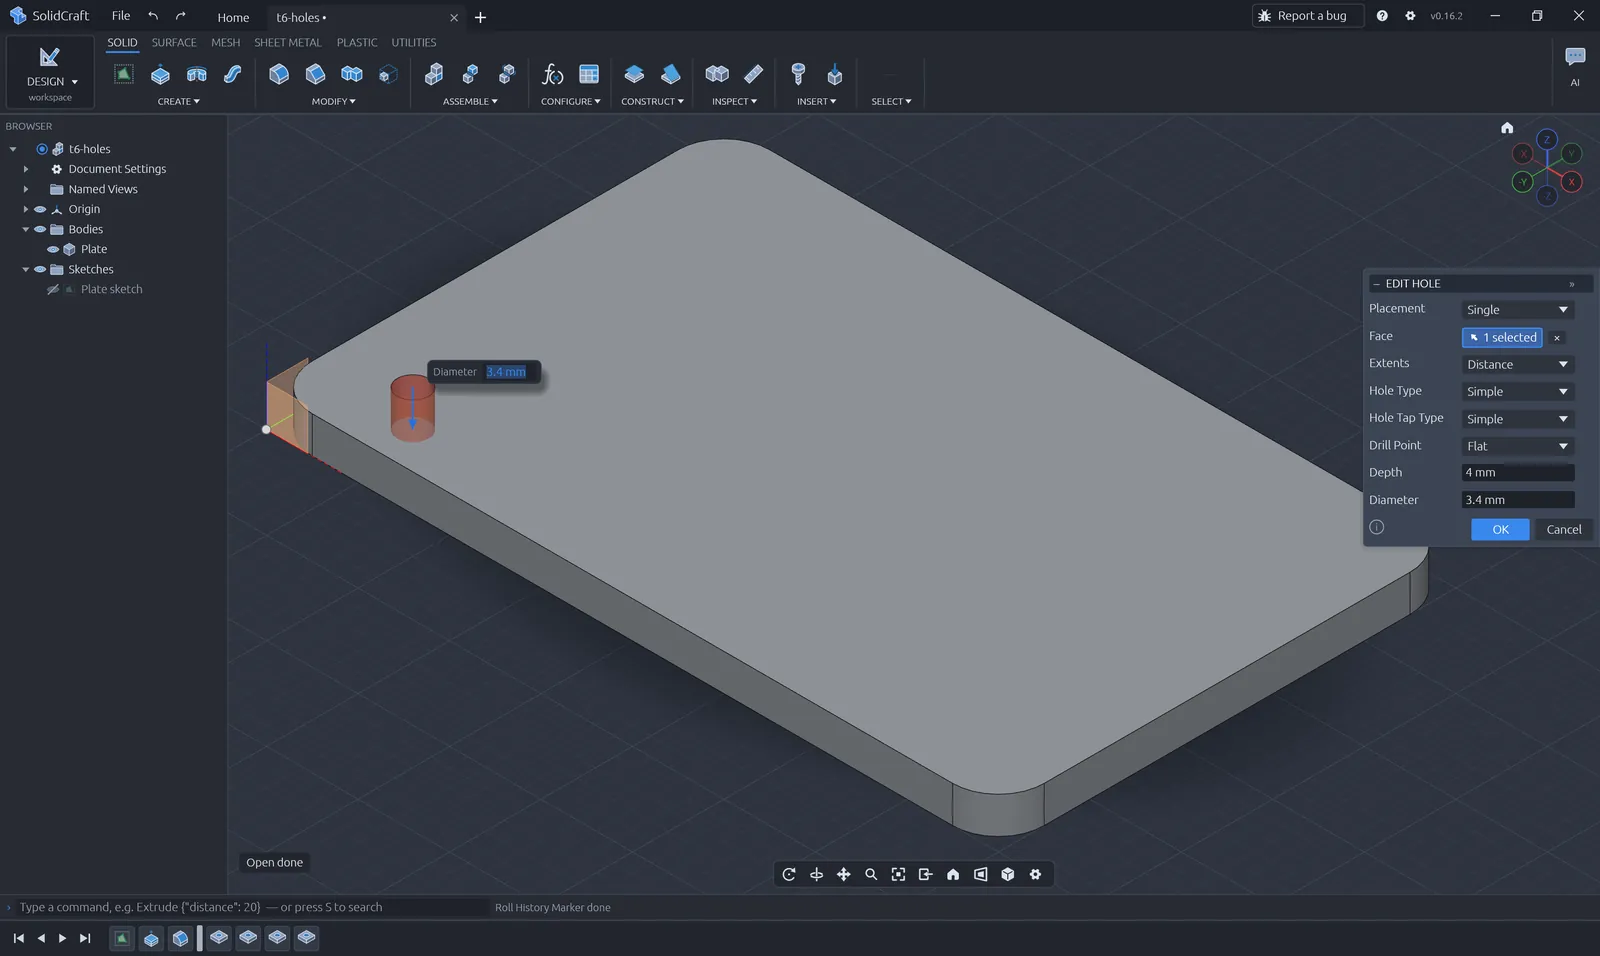This screenshot has width=1600, height=956.
Task: Open the Drill Point dropdown
Action: coord(1518,446)
